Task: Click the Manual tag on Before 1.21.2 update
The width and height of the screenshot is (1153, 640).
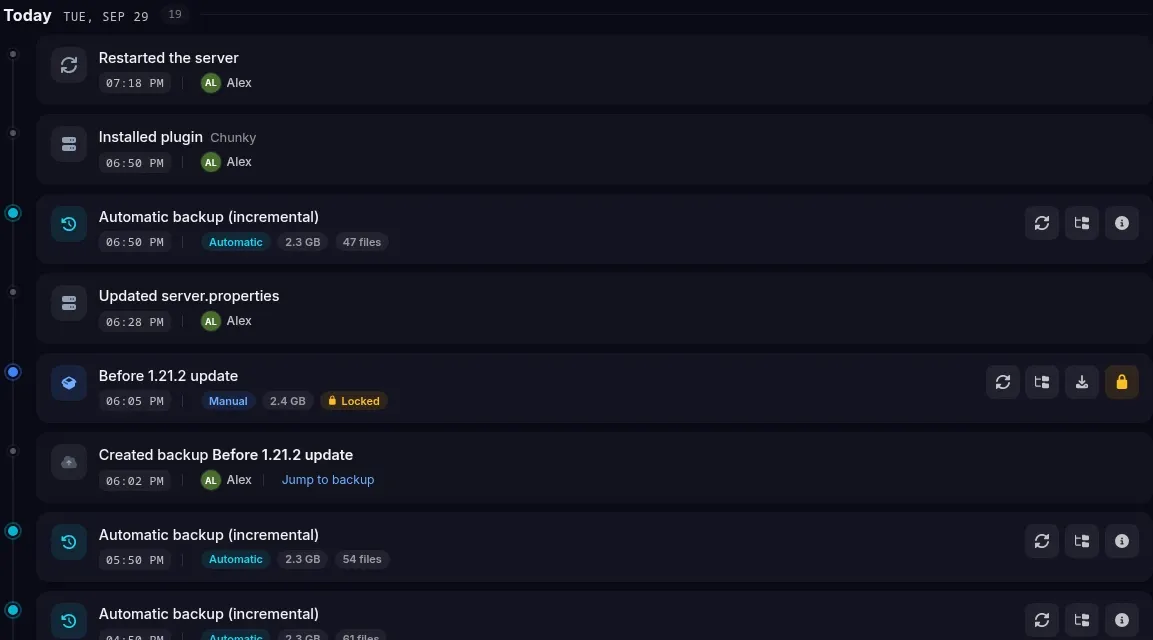Action: pos(228,401)
